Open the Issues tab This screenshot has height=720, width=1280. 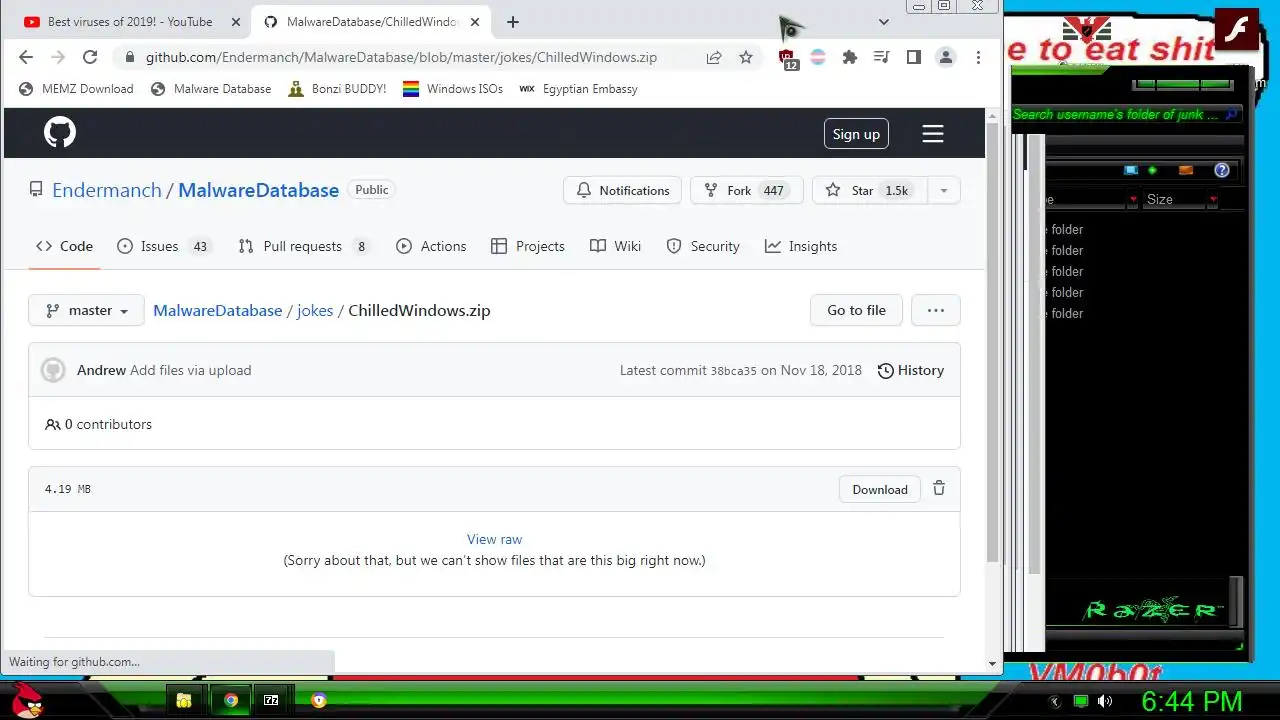[x=164, y=246]
